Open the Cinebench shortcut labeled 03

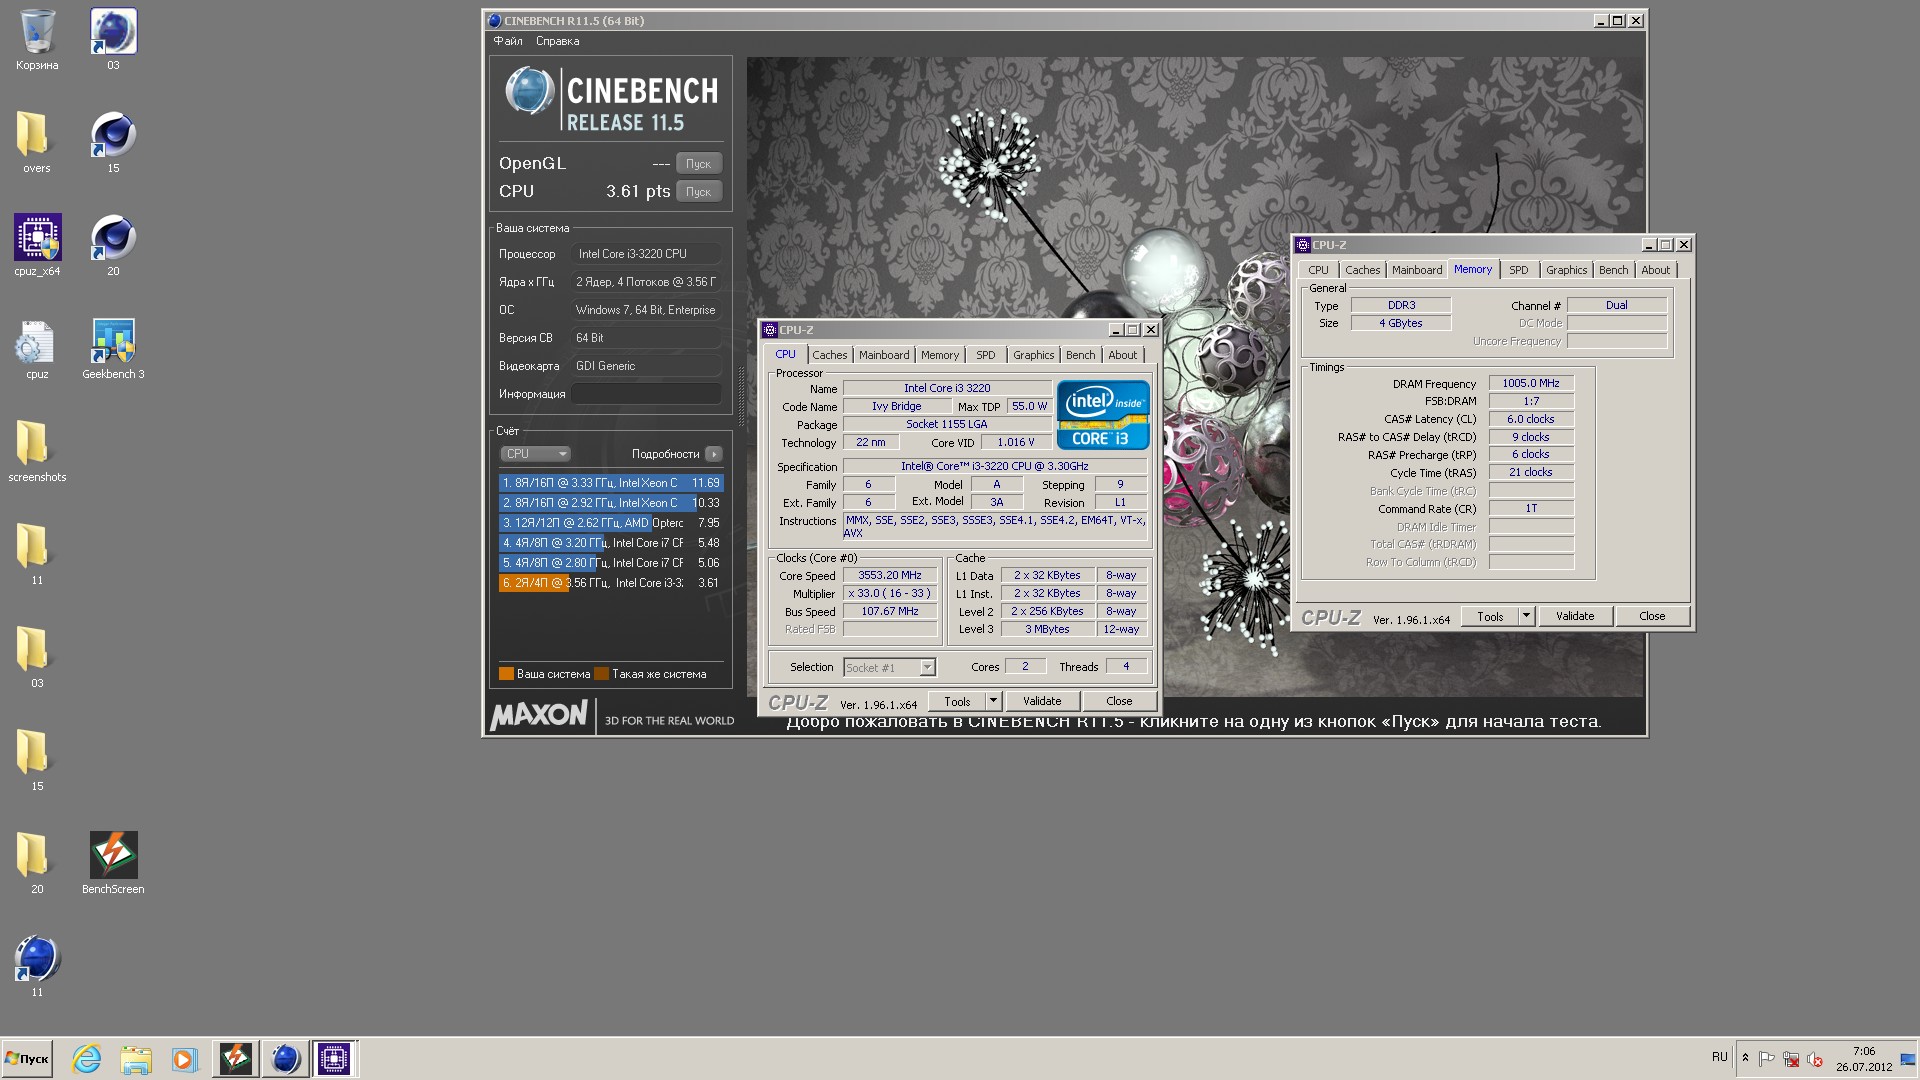(x=113, y=40)
